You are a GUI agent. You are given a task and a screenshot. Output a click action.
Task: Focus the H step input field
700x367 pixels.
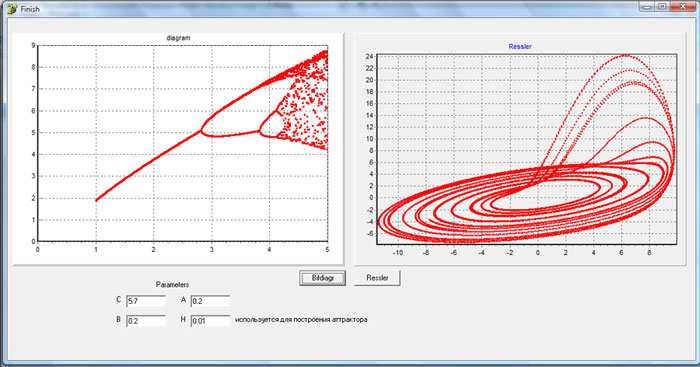(x=210, y=321)
